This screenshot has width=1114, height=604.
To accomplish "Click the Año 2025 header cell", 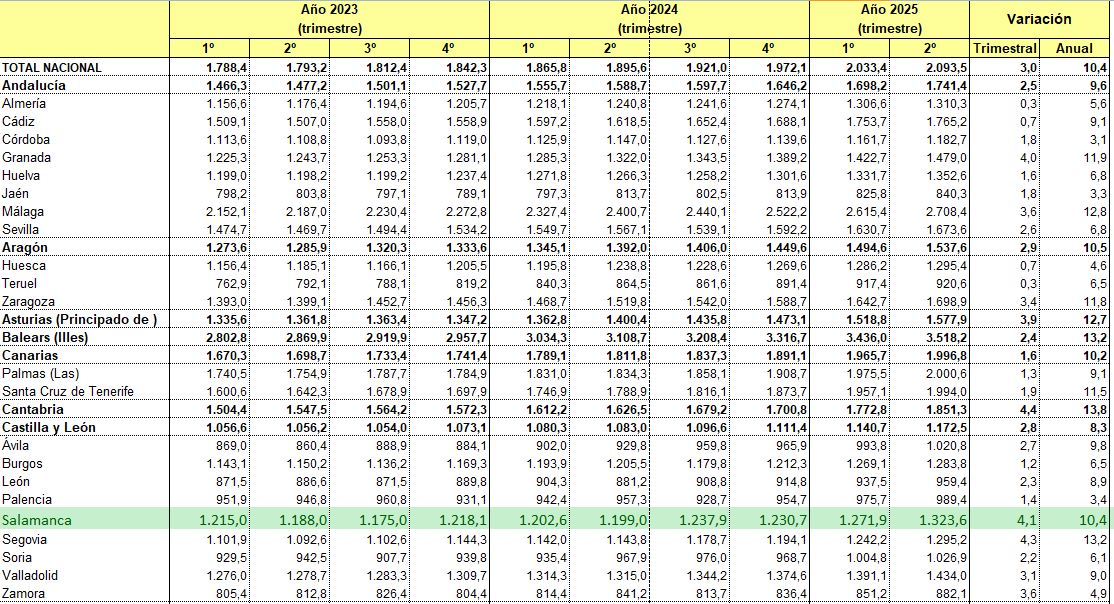I will coord(889,18).
